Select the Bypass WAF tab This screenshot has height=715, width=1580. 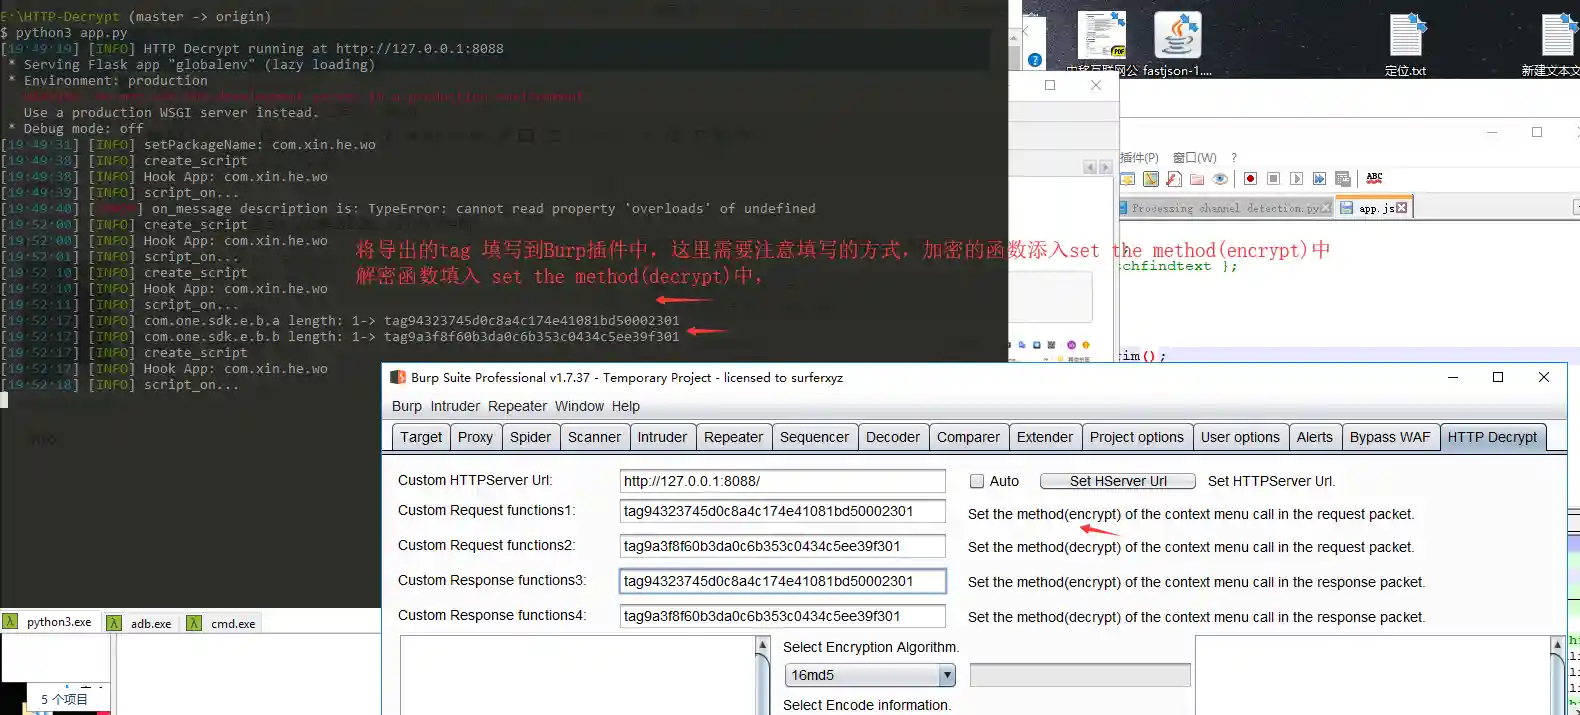coord(1389,437)
